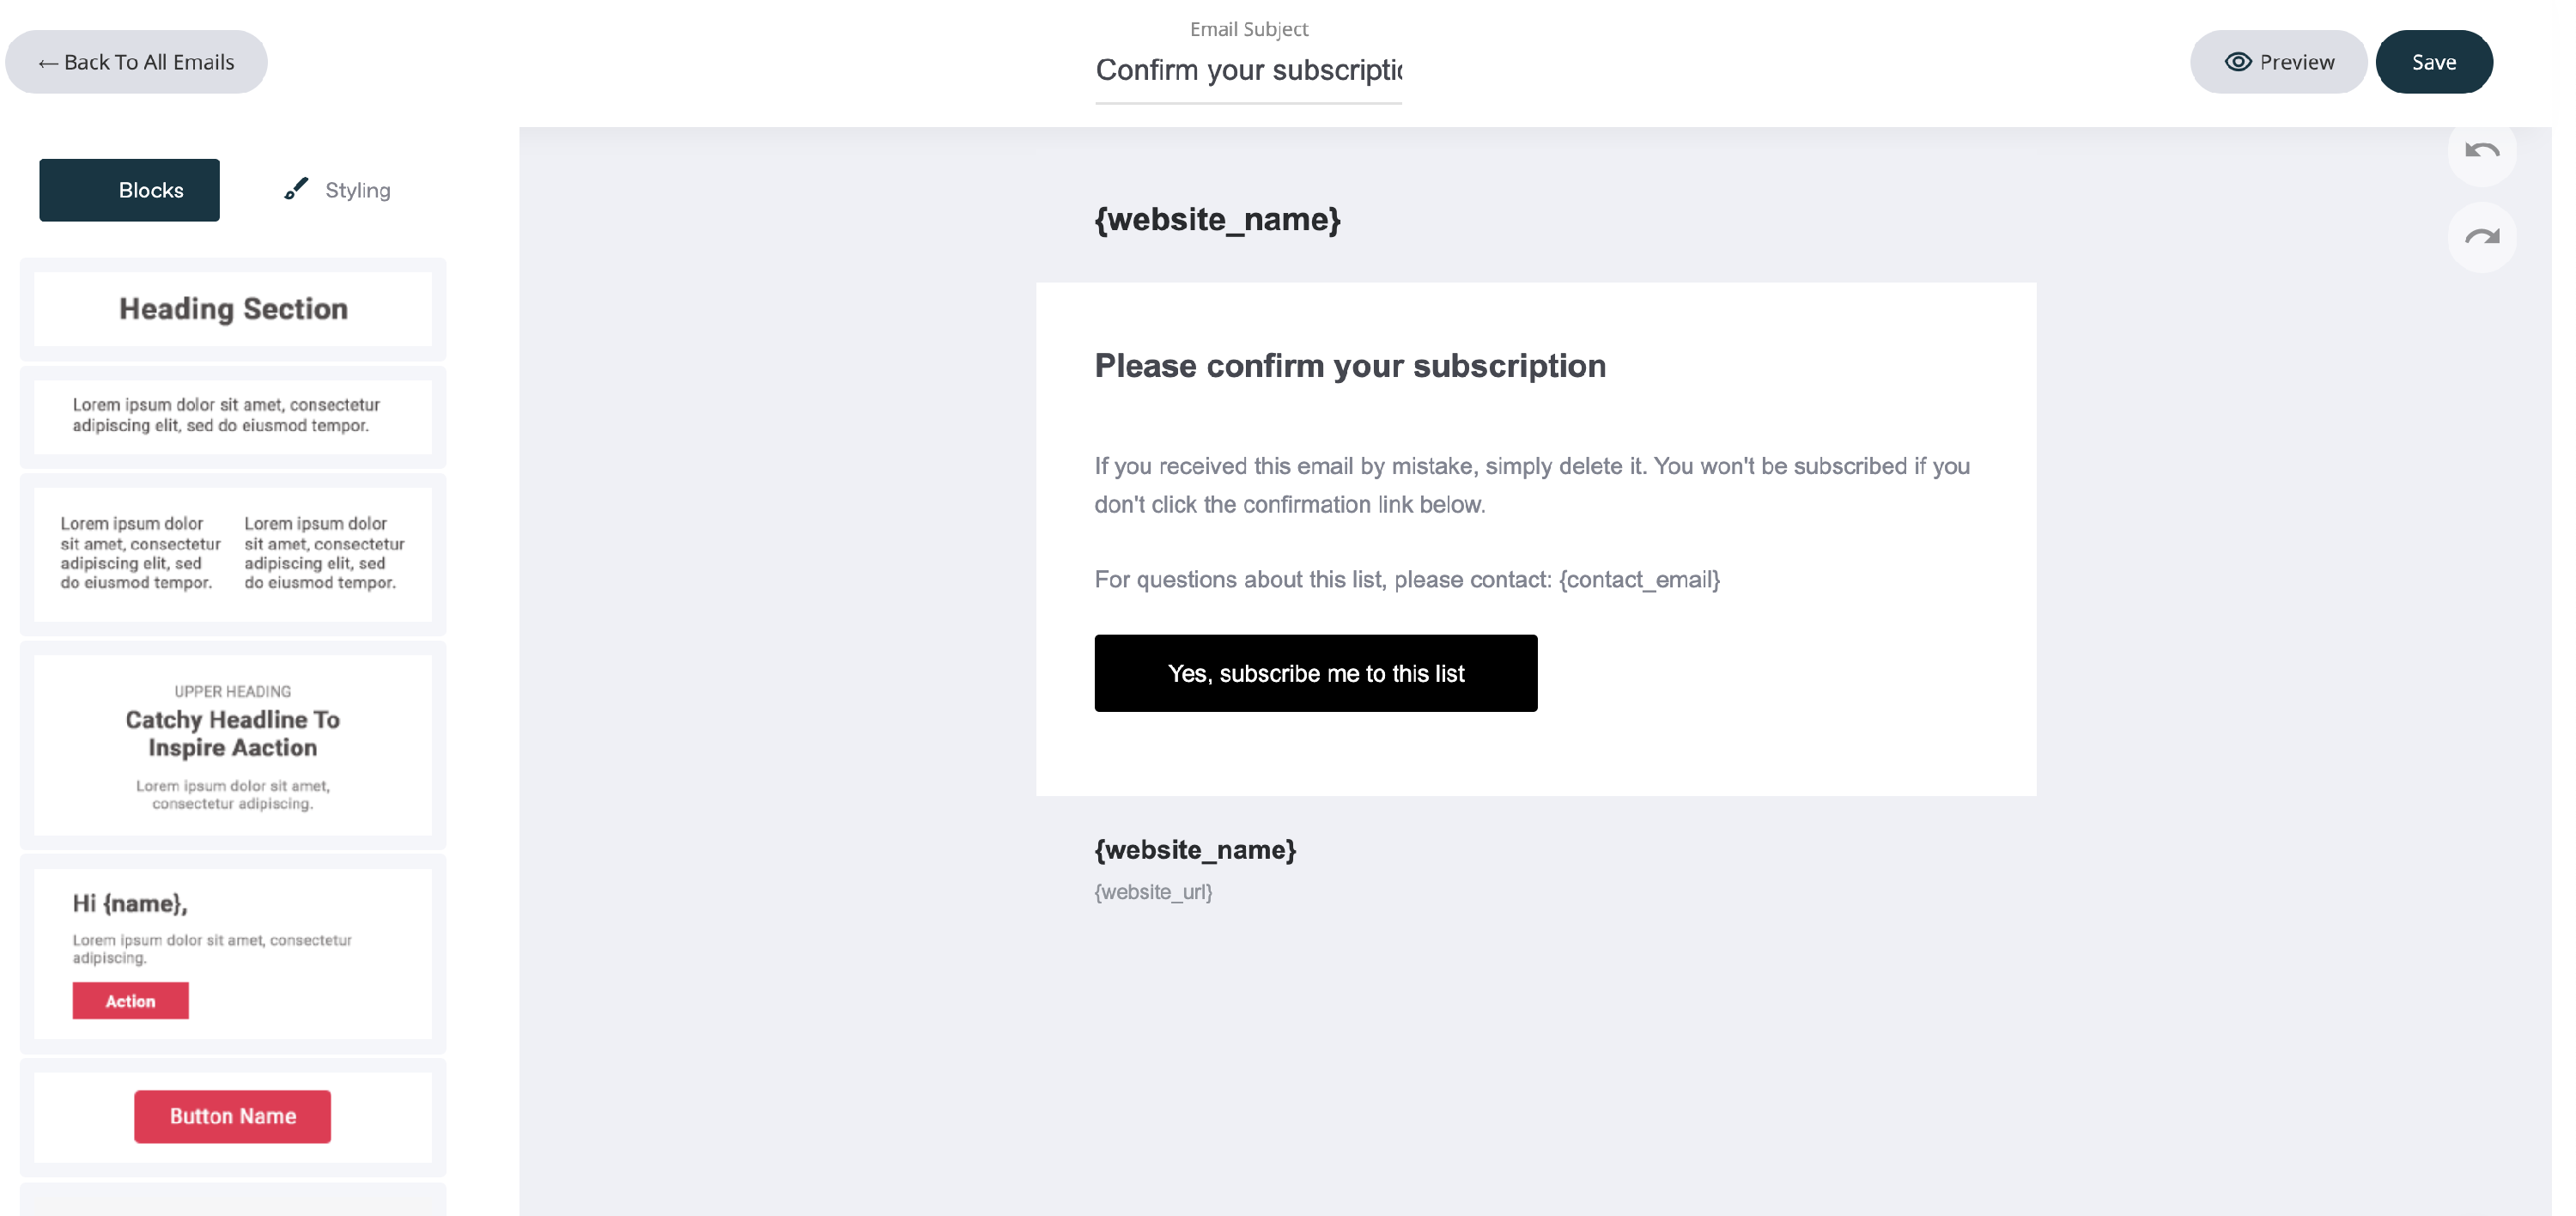This screenshot has height=1216, width=2576.
Task: Click the {website_url} footer text
Action: coord(1152,892)
